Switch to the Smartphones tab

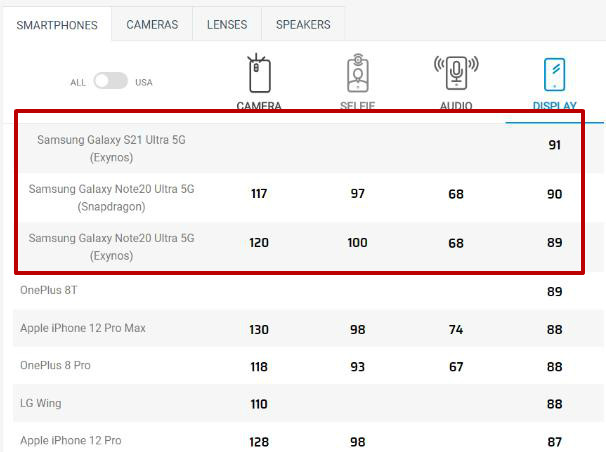(x=57, y=25)
